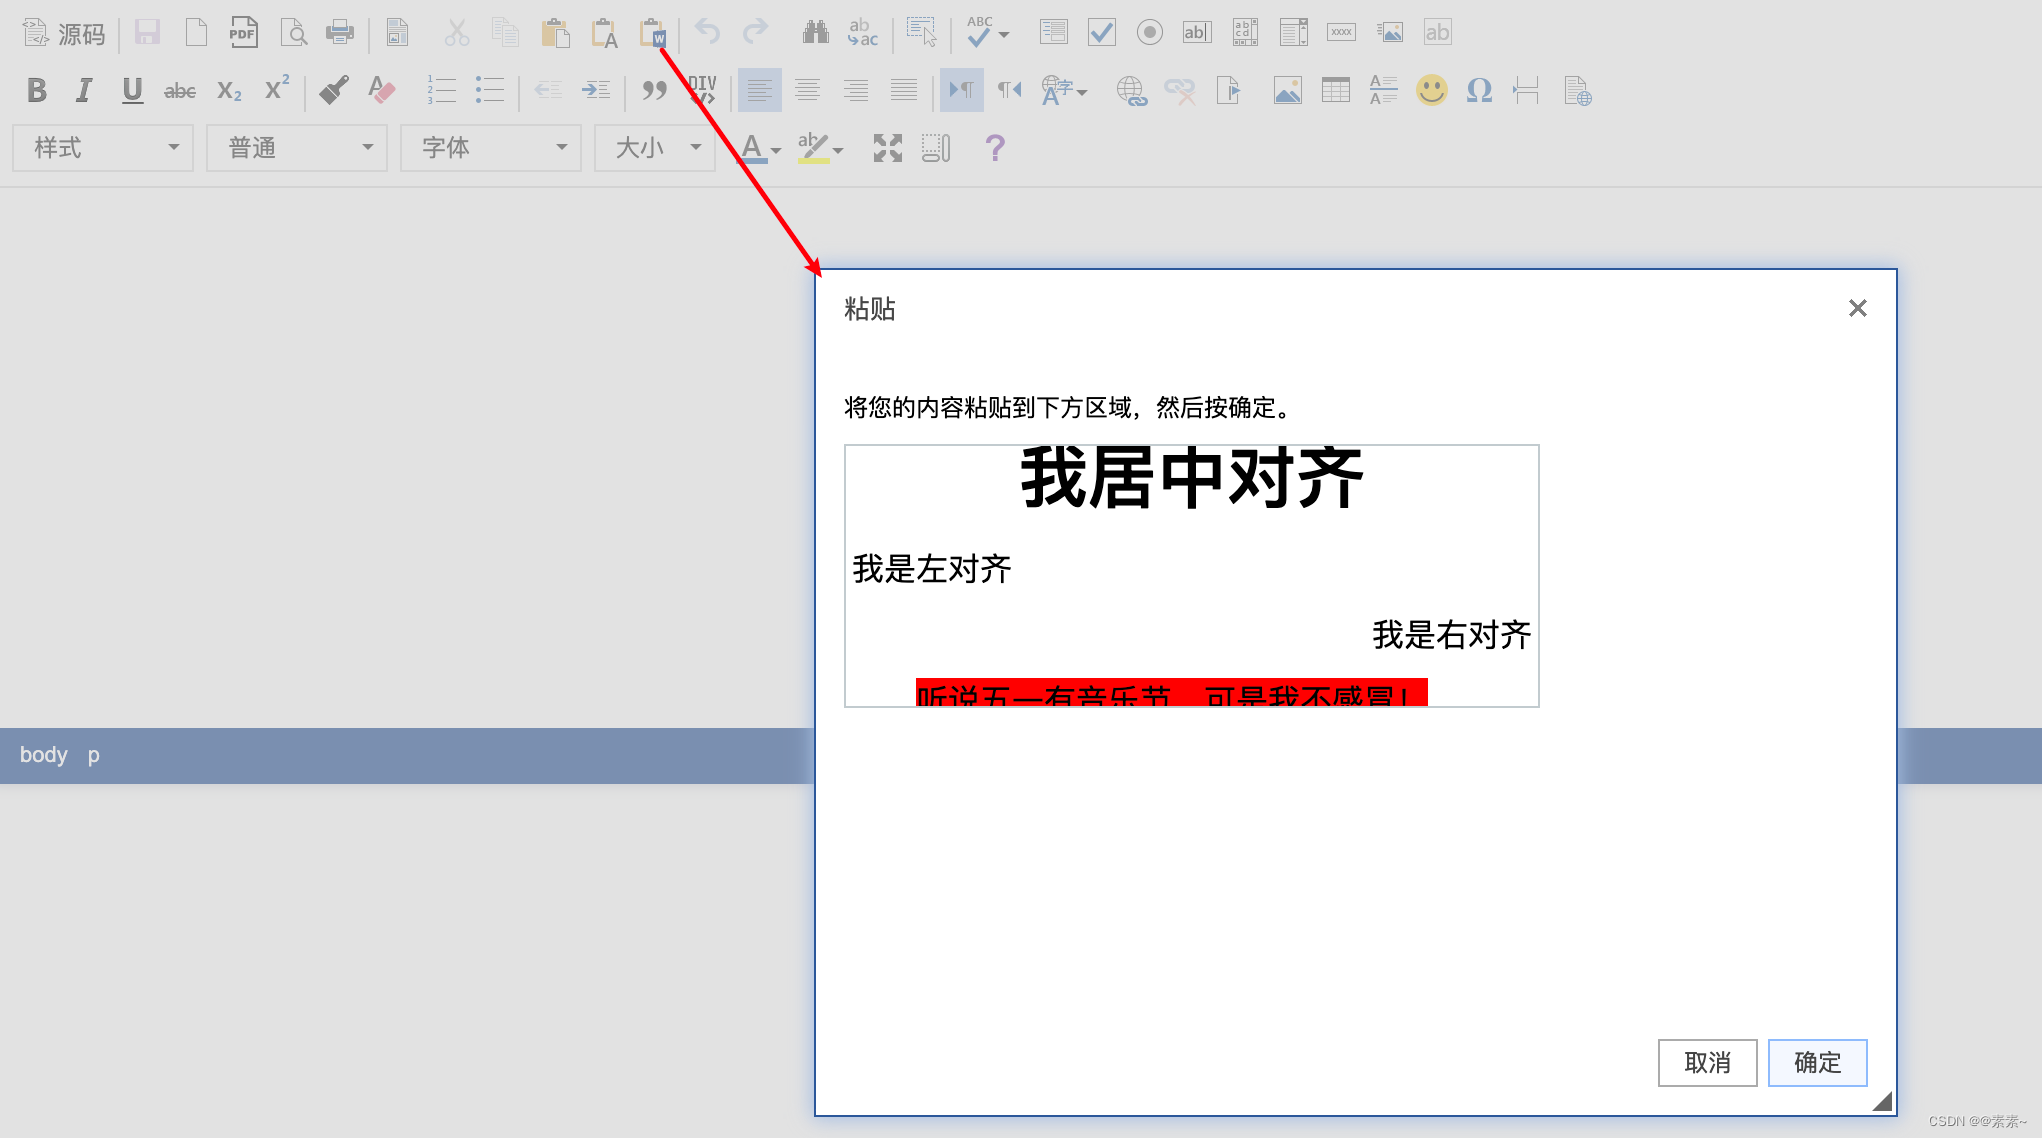Insert a hyperlink
Viewport: 2042px width, 1138px height.
1131,91
